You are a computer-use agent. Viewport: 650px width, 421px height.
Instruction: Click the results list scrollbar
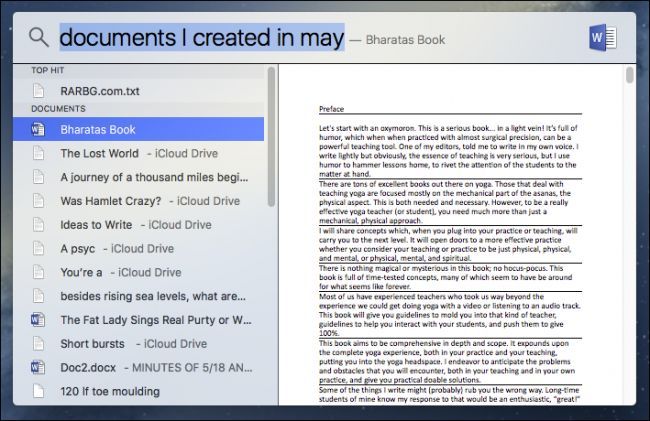(x=271, y=137)
